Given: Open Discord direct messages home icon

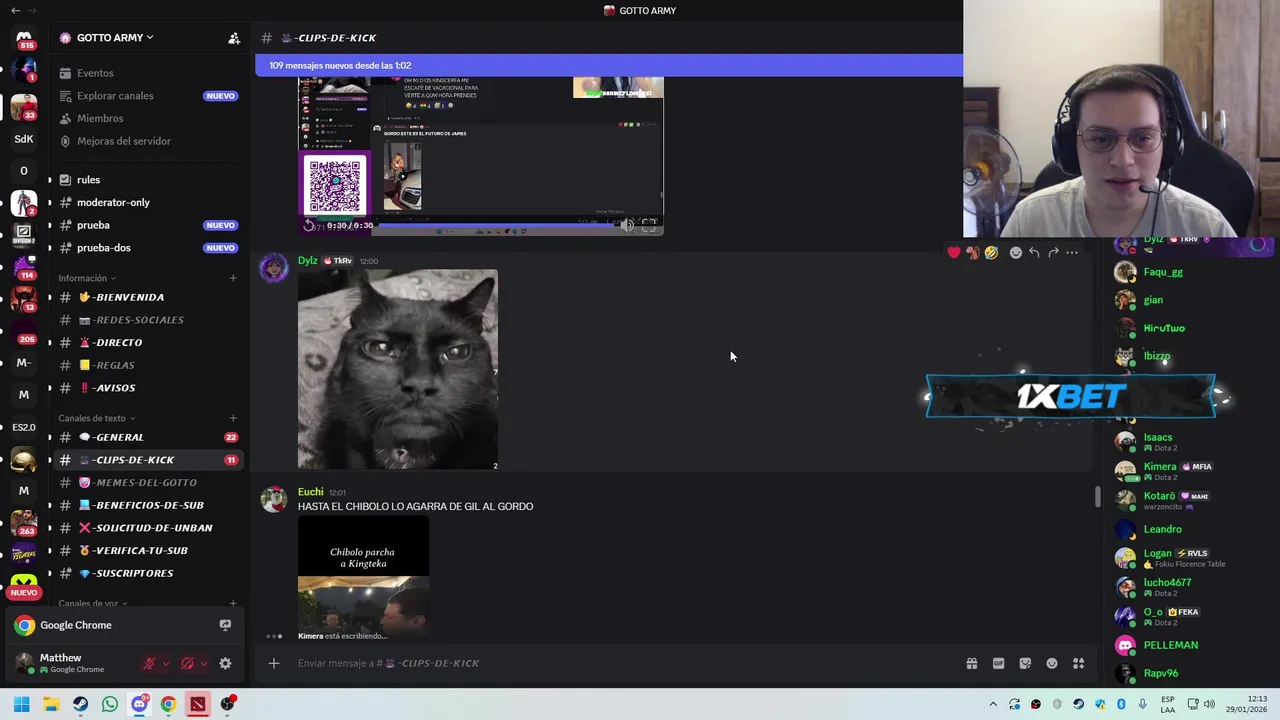Looking at the screenshot, I should (24, 37).
